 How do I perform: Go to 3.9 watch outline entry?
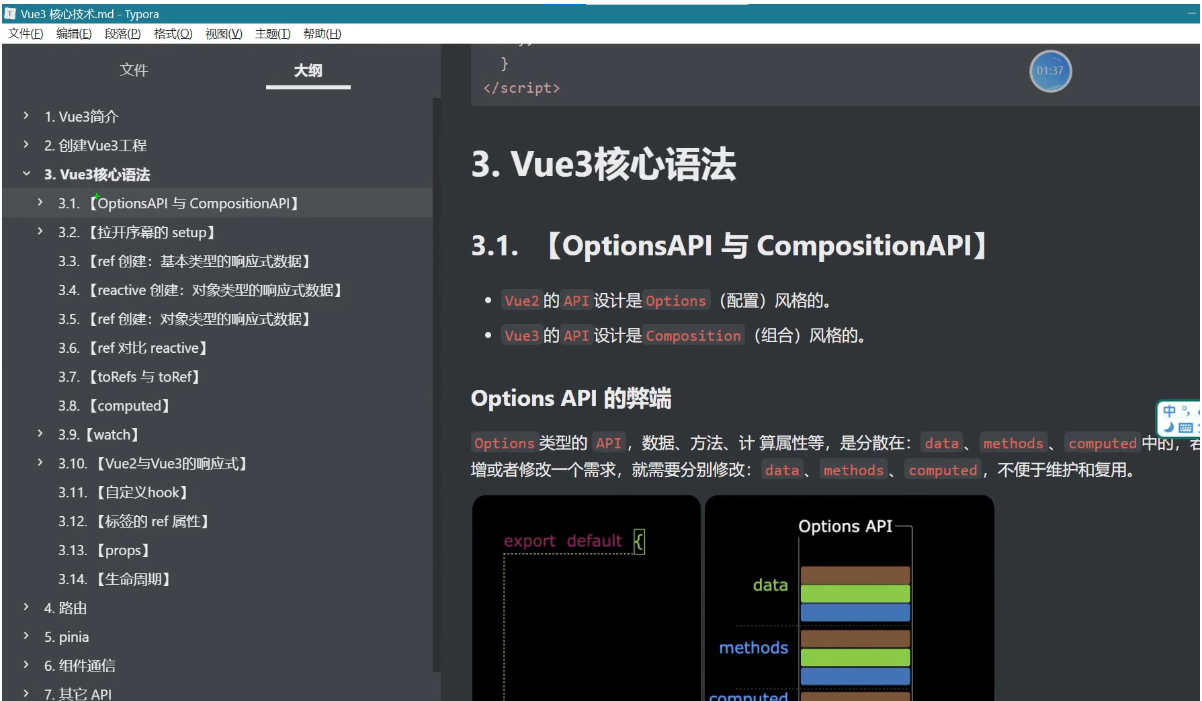click(x=98, y=436)
